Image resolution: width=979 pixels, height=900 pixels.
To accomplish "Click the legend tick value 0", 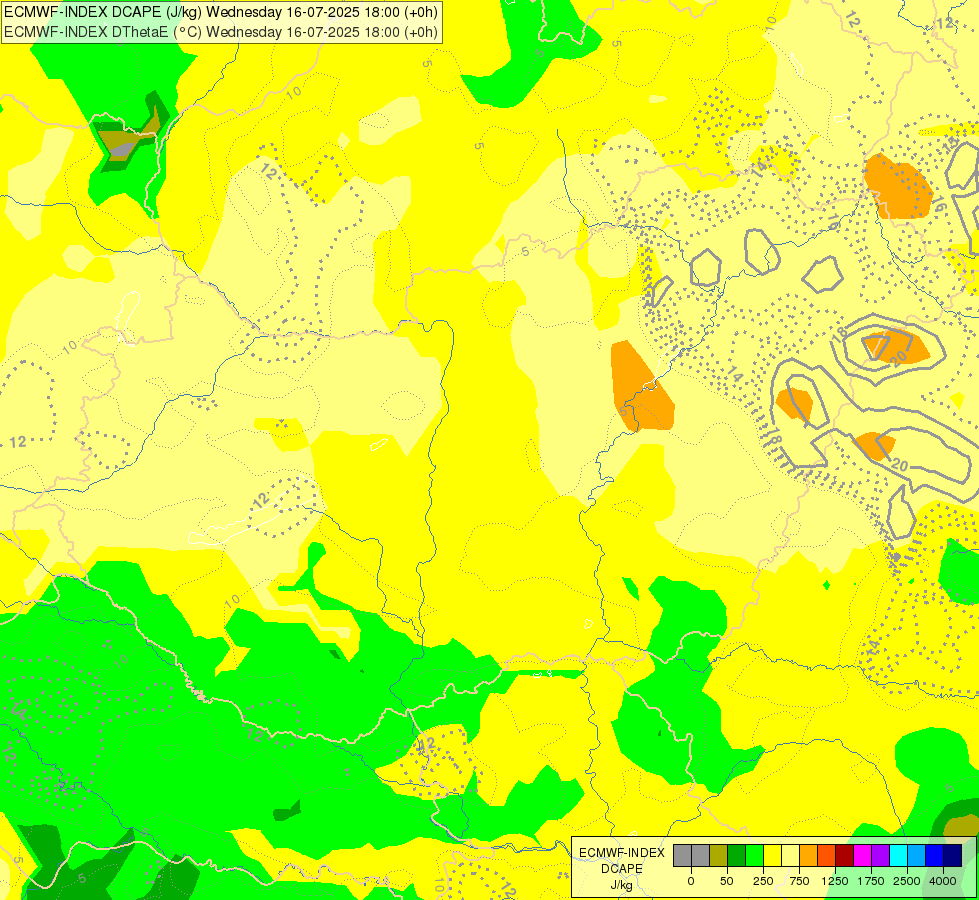I will pyautogui.click(x=691, y=881).
